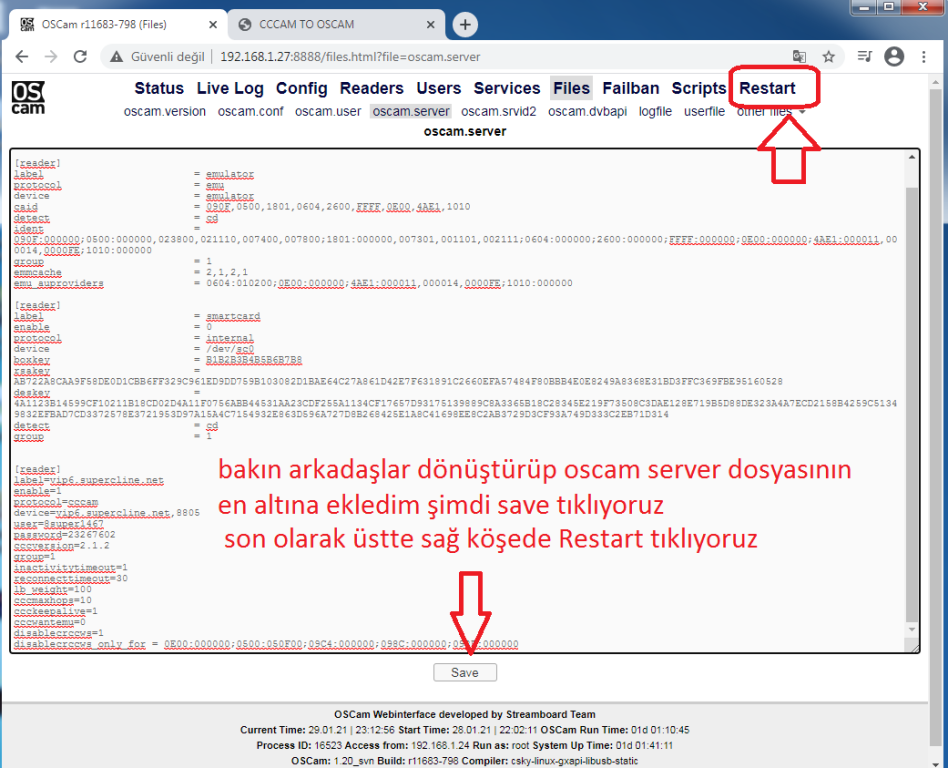Click the 'password=23267602' line in editor
Screen dimensions: 948x768
[65, 535]
